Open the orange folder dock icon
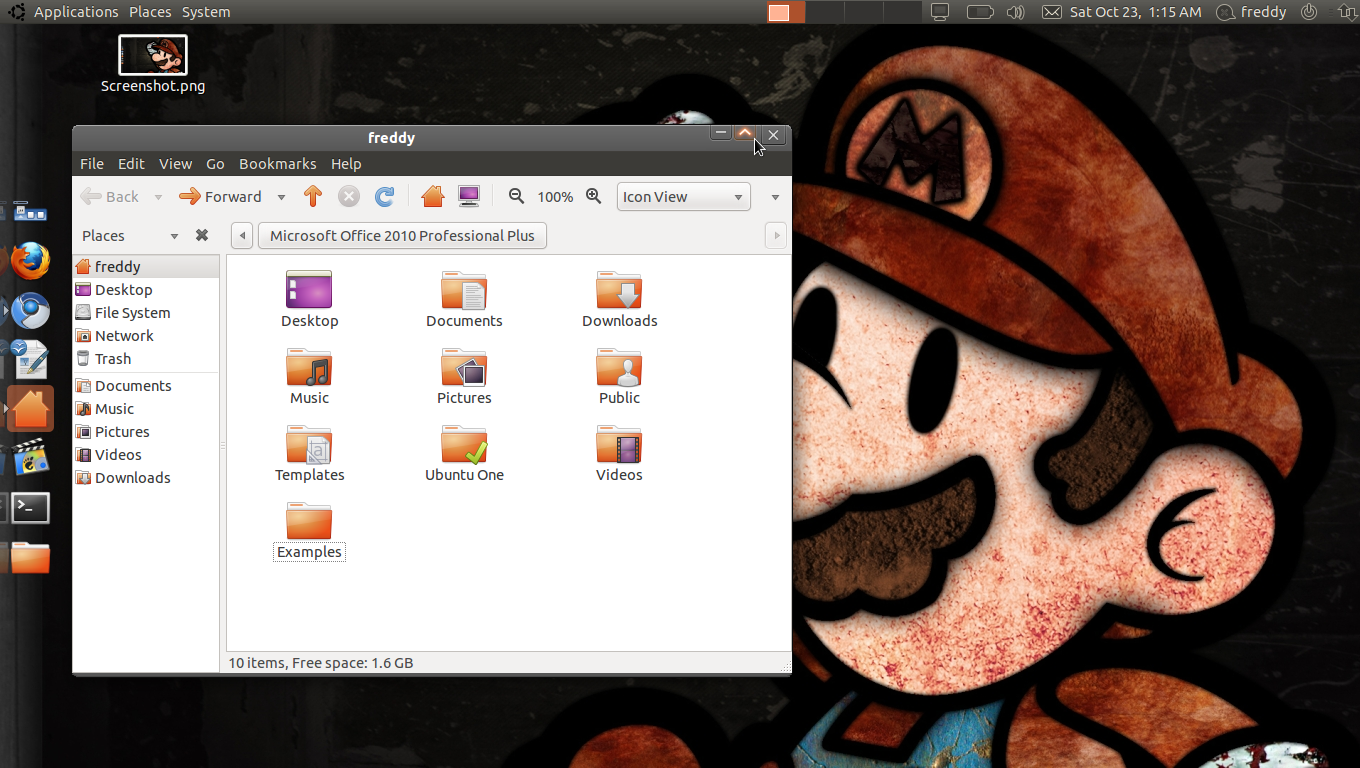Viewport: 1360px width, 768px height. (30, 557)
